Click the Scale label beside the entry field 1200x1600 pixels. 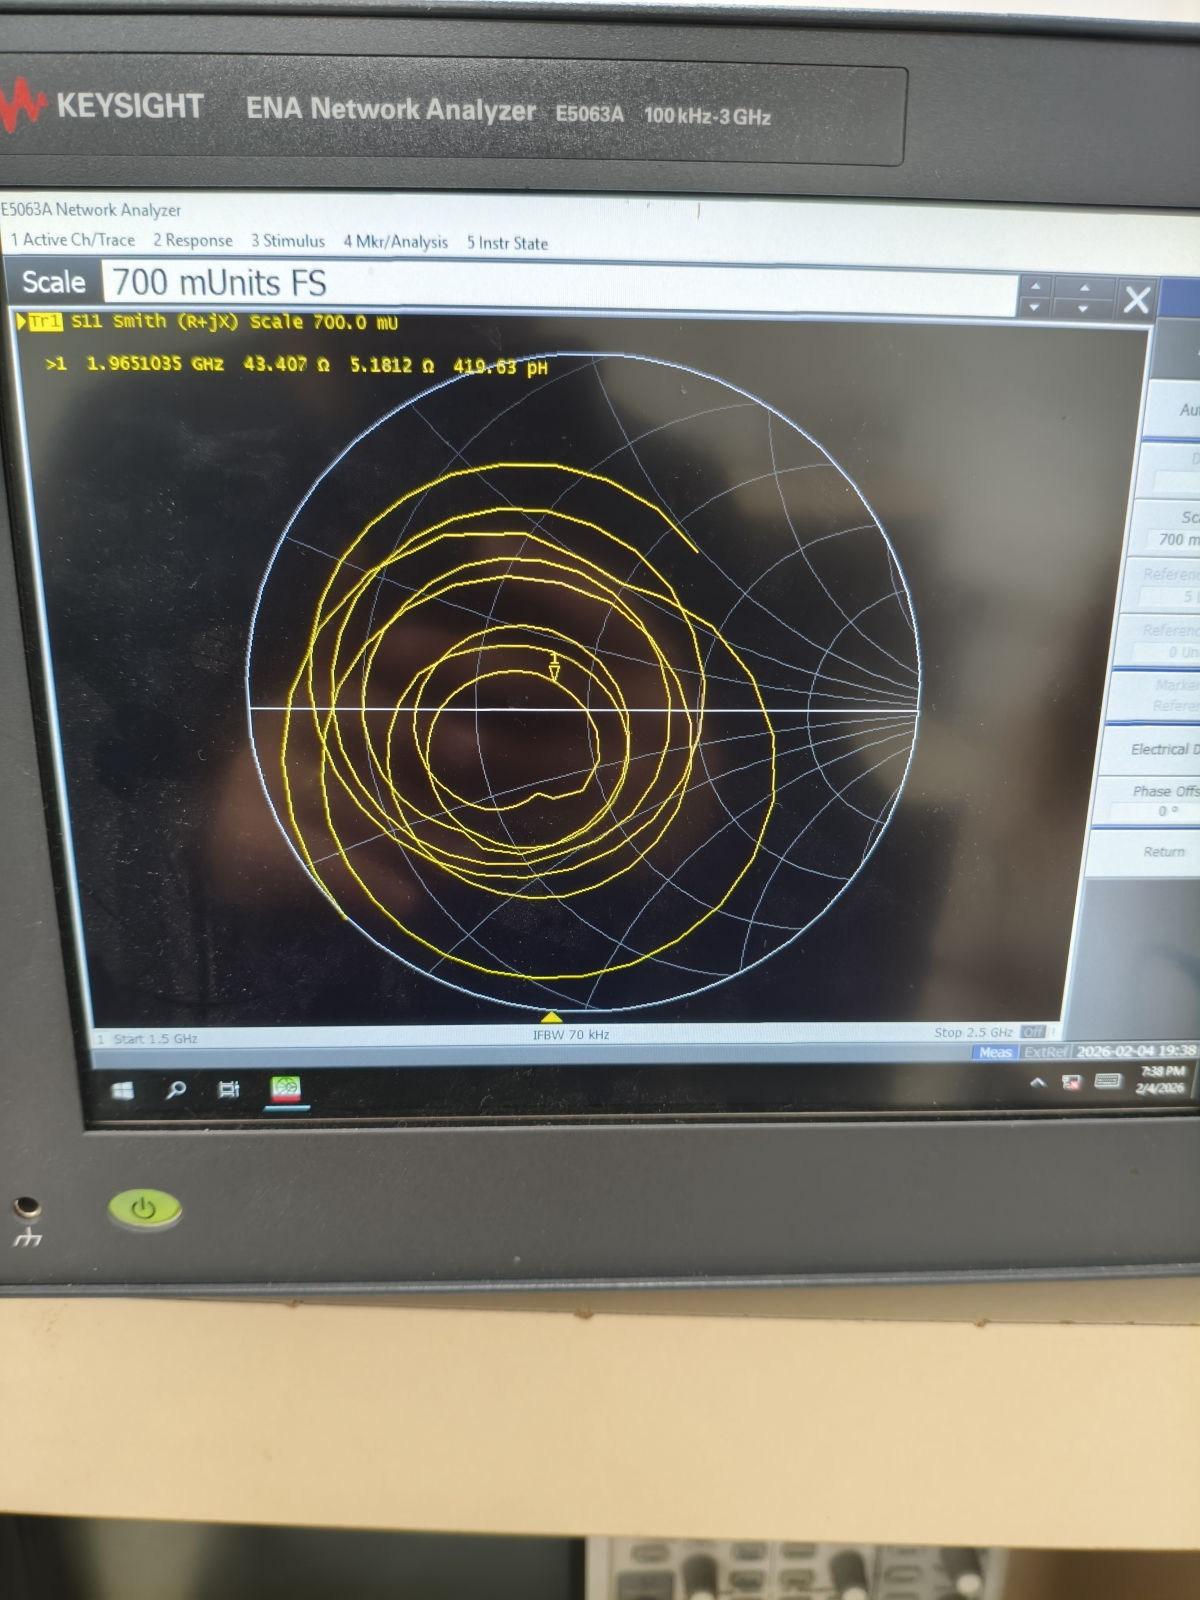coord(54,282)
